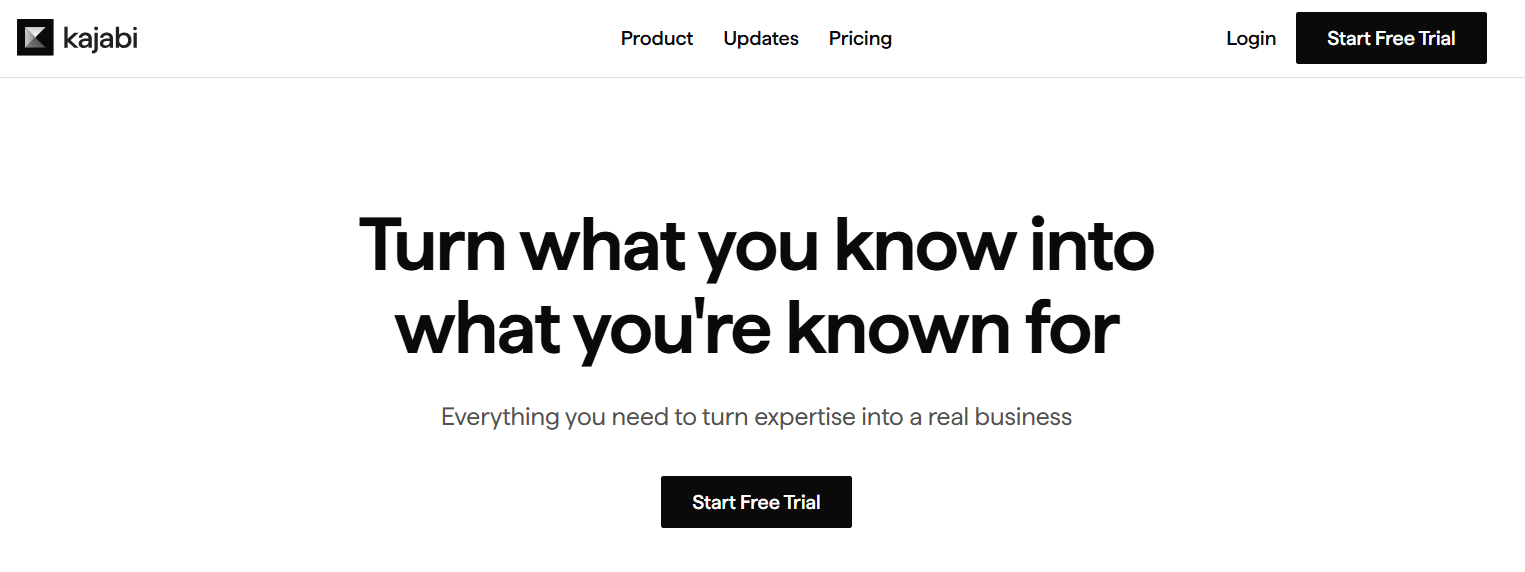Open the Pricing page
Viewport: 1525px width, 572px height.
coord(860,39)
